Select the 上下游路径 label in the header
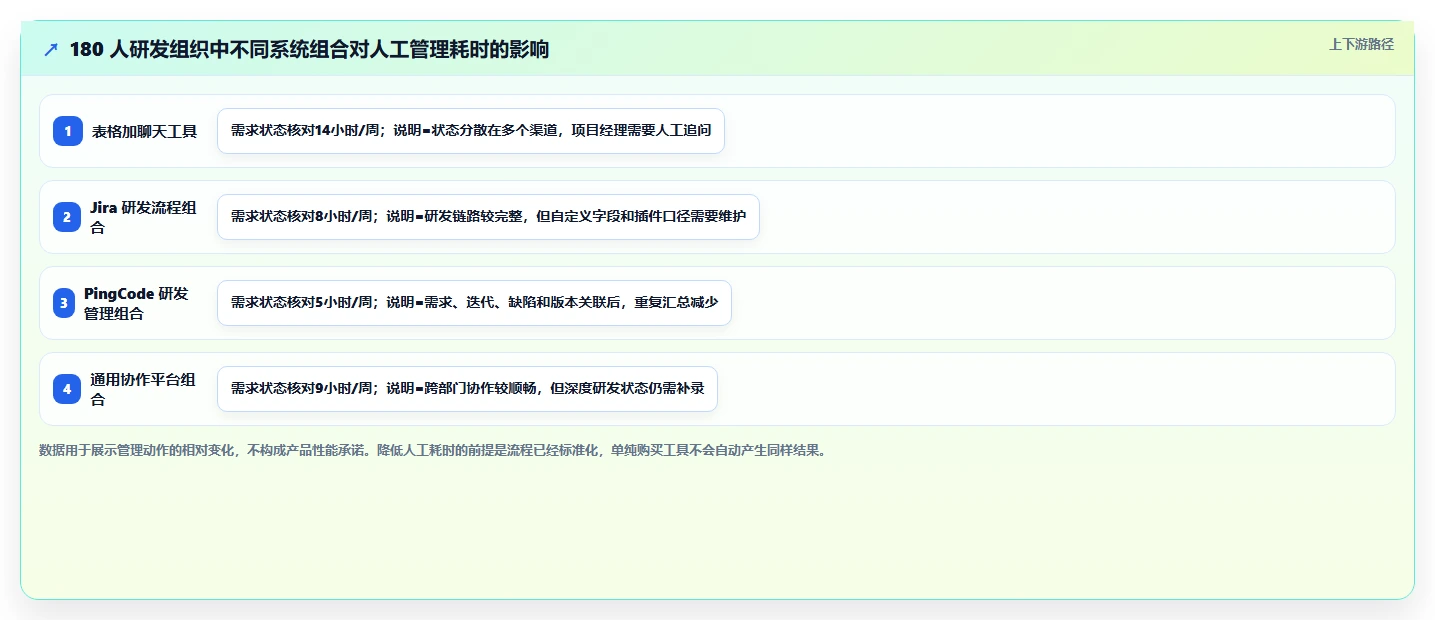This screenshot has height=620, width=1435. (x=1361, y=44)
